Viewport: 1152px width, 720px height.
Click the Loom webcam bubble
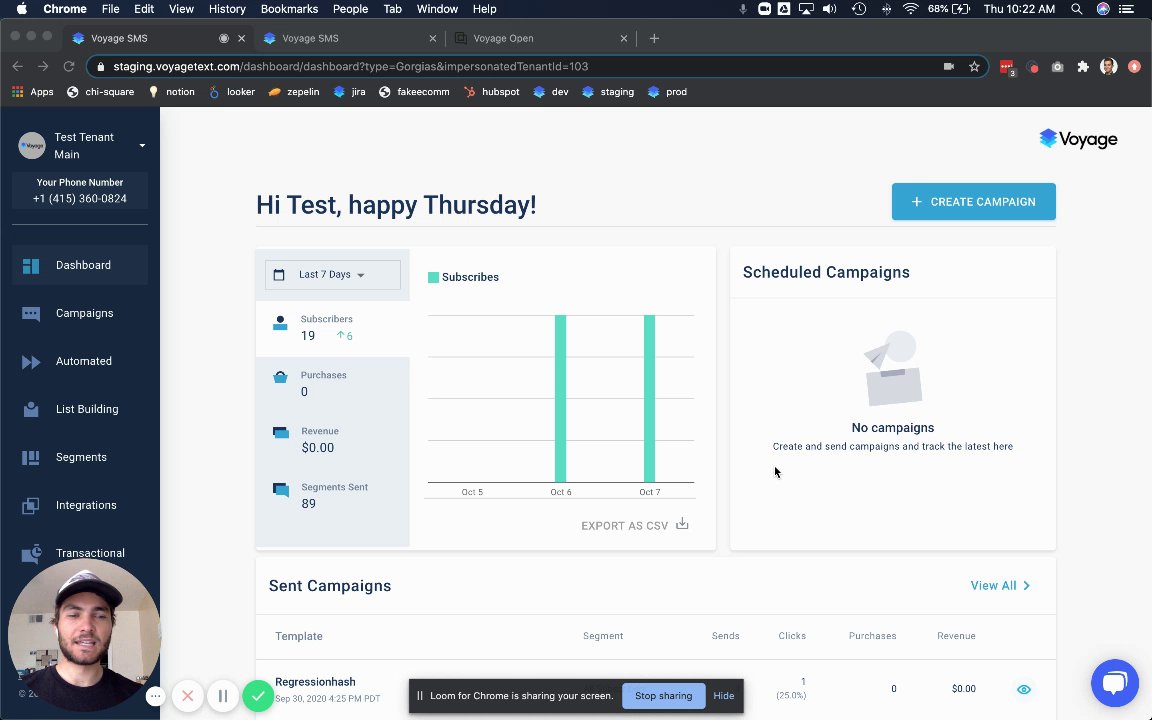[x=84, y=635]
